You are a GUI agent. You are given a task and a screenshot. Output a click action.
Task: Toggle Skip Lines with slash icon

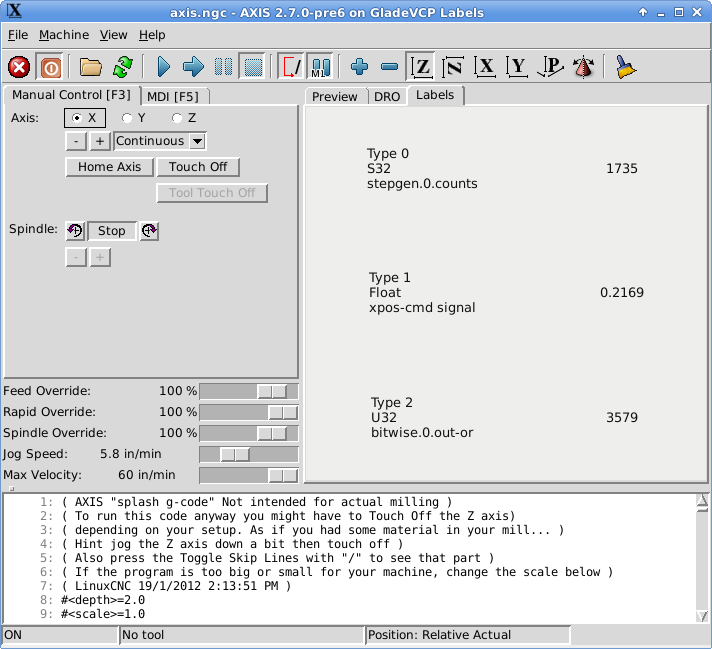(291, 67)
